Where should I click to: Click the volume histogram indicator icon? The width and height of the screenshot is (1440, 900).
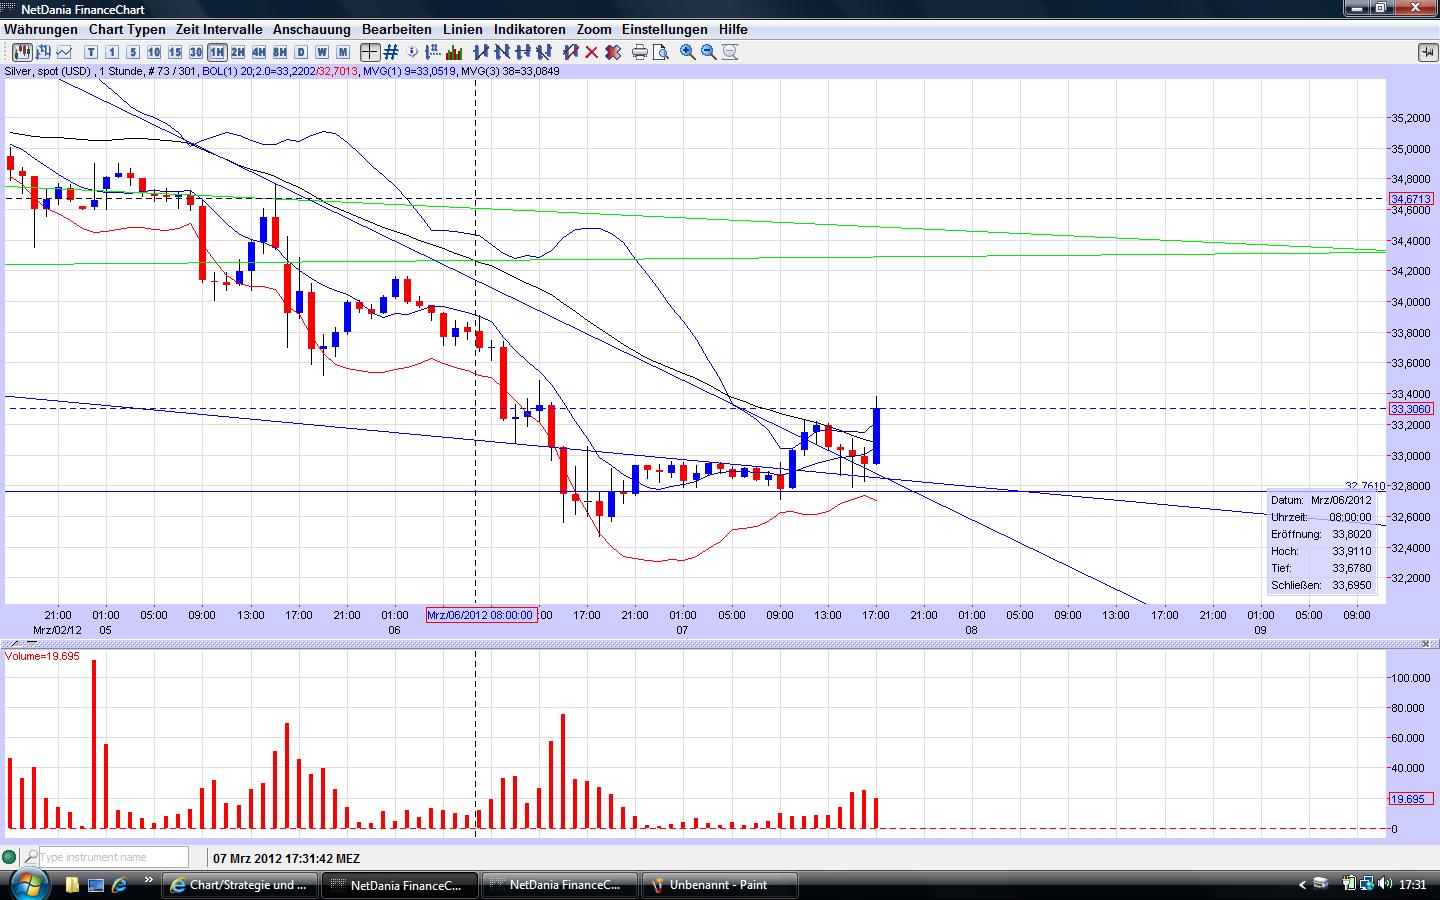454,52
